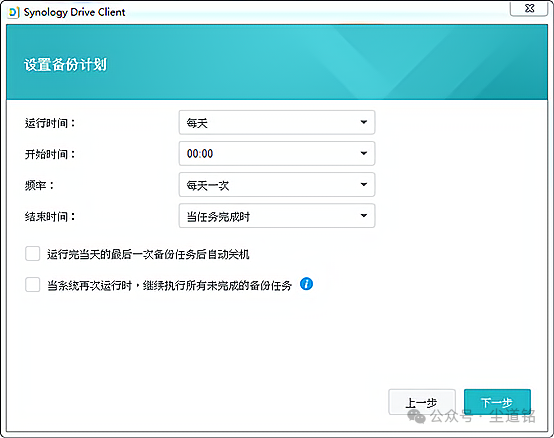Click the Synology Drive Client title text

pyautogui.click(x=74, y=12)
